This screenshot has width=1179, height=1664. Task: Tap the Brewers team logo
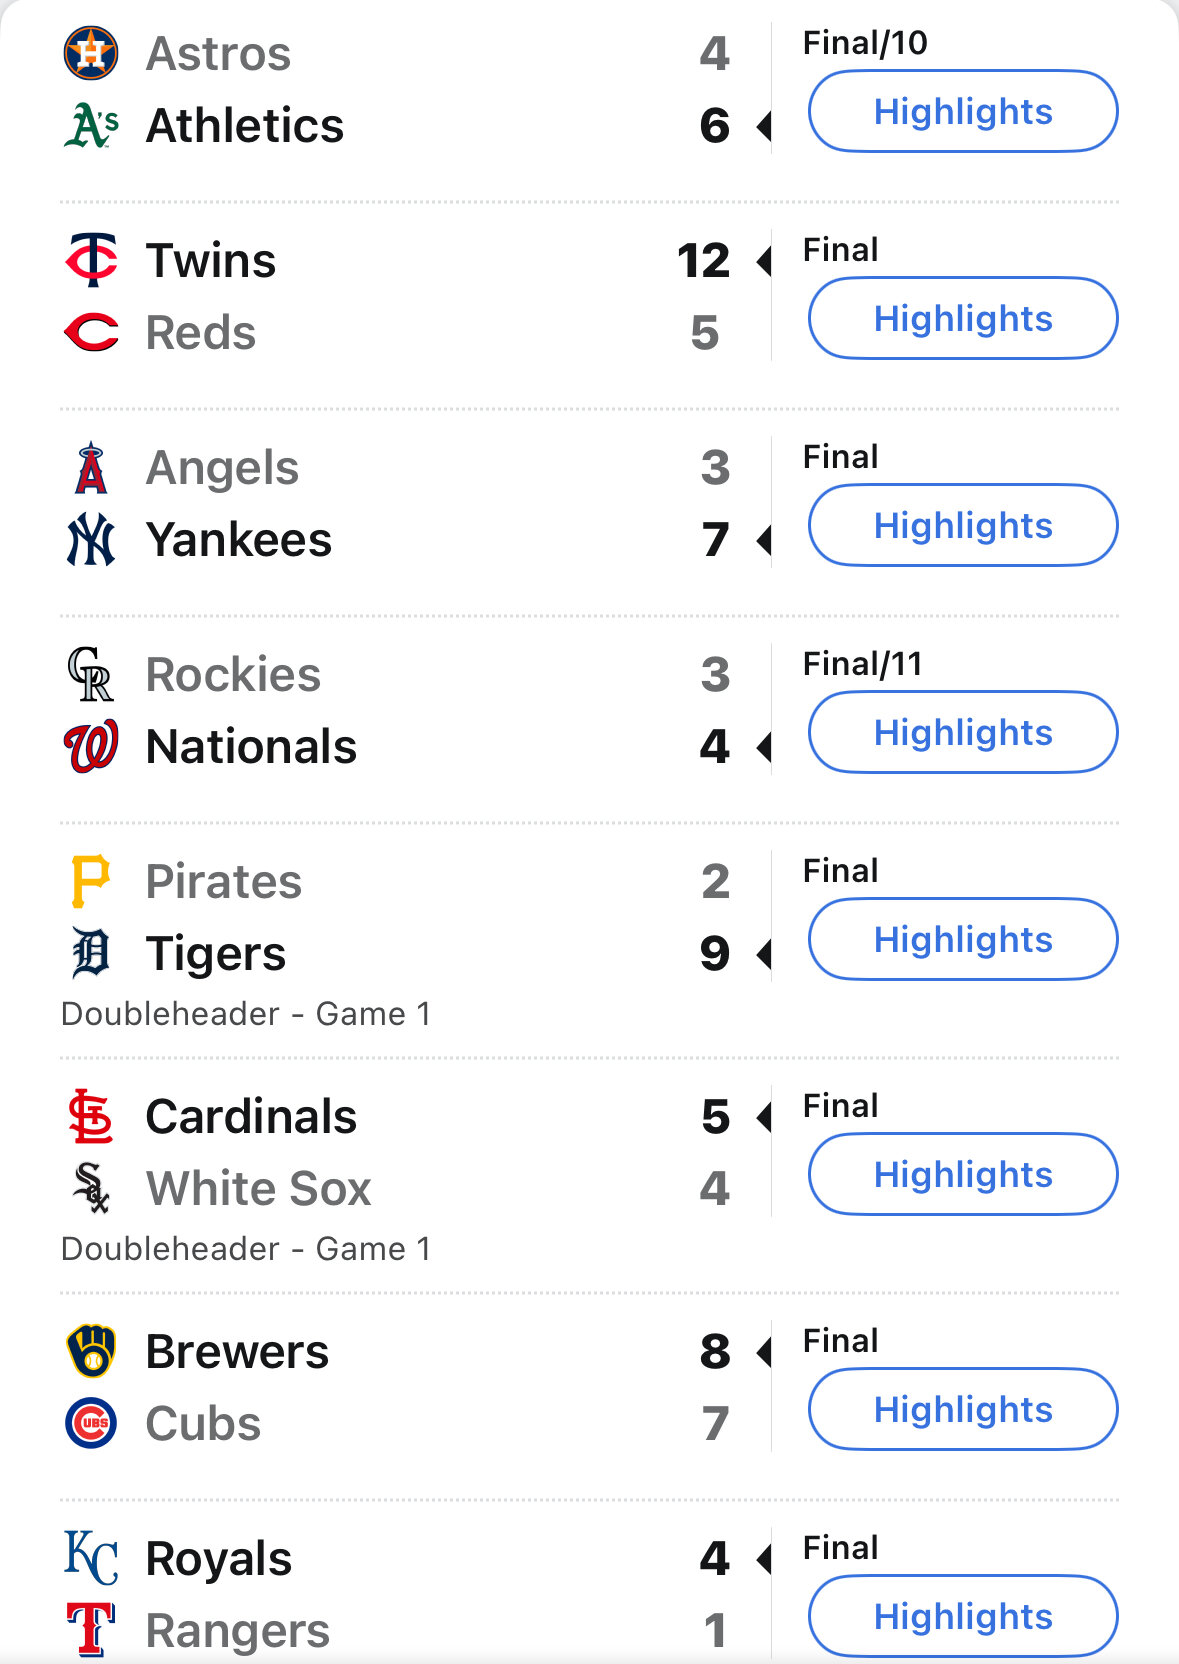click(x=91, y=1351)
